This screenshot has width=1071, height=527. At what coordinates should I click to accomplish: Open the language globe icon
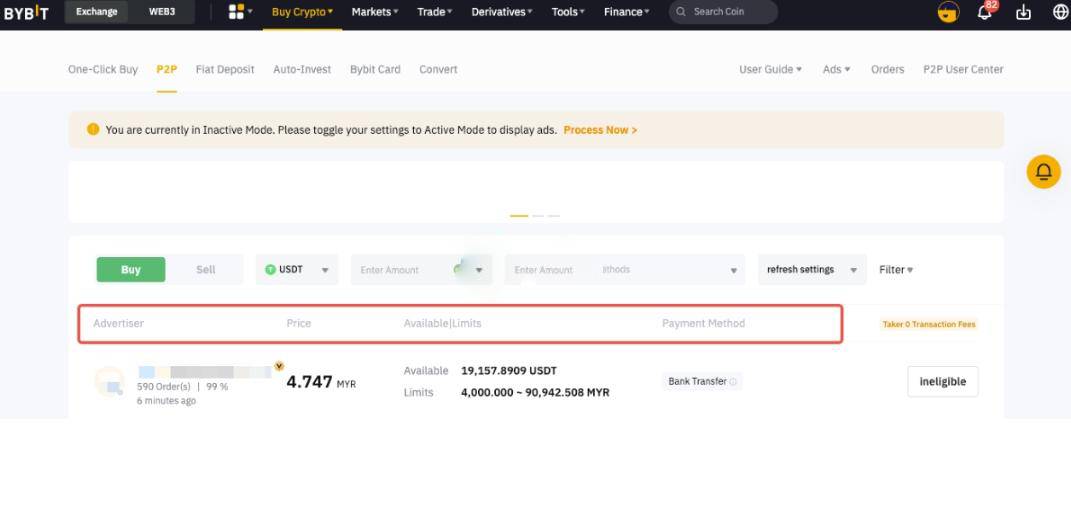[x=1060, y=12]
